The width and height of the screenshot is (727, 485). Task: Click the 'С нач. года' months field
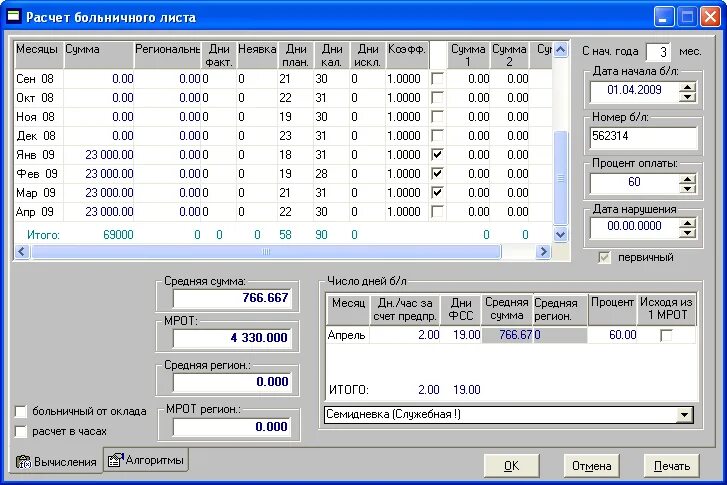[658, 51]
